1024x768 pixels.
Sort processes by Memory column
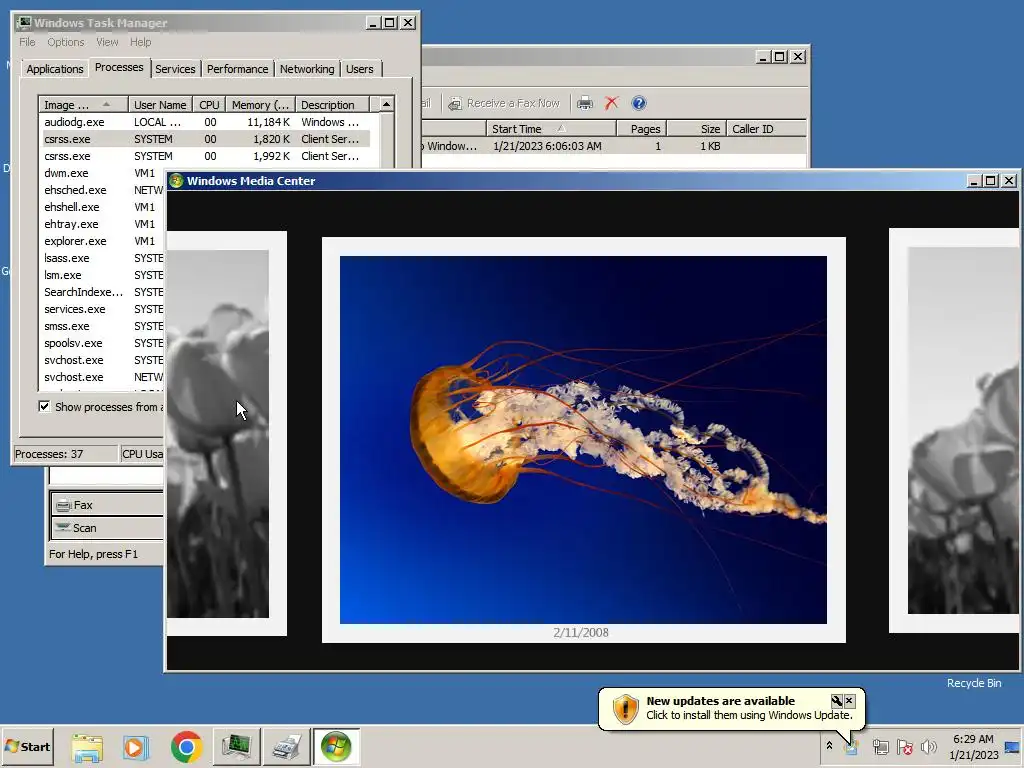coord(260,104)
